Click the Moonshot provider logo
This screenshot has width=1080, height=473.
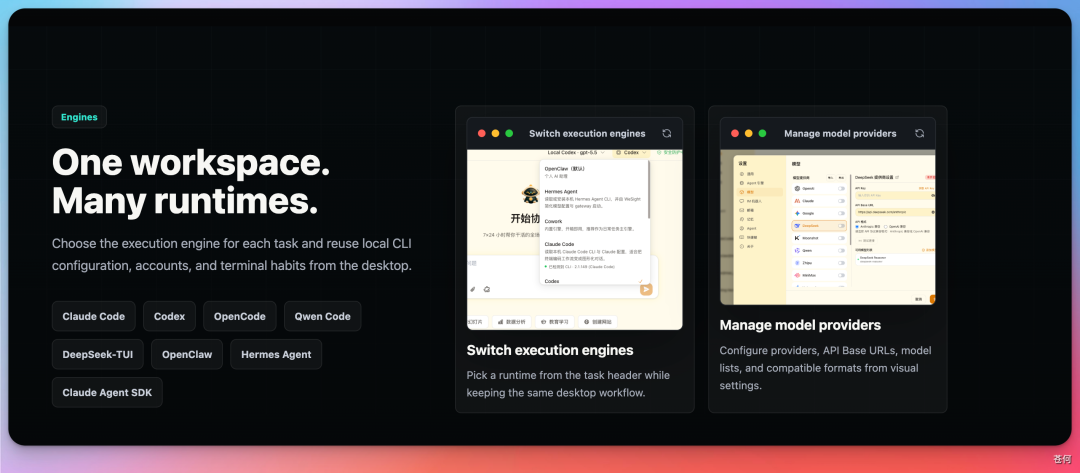(x=797, y=238)
